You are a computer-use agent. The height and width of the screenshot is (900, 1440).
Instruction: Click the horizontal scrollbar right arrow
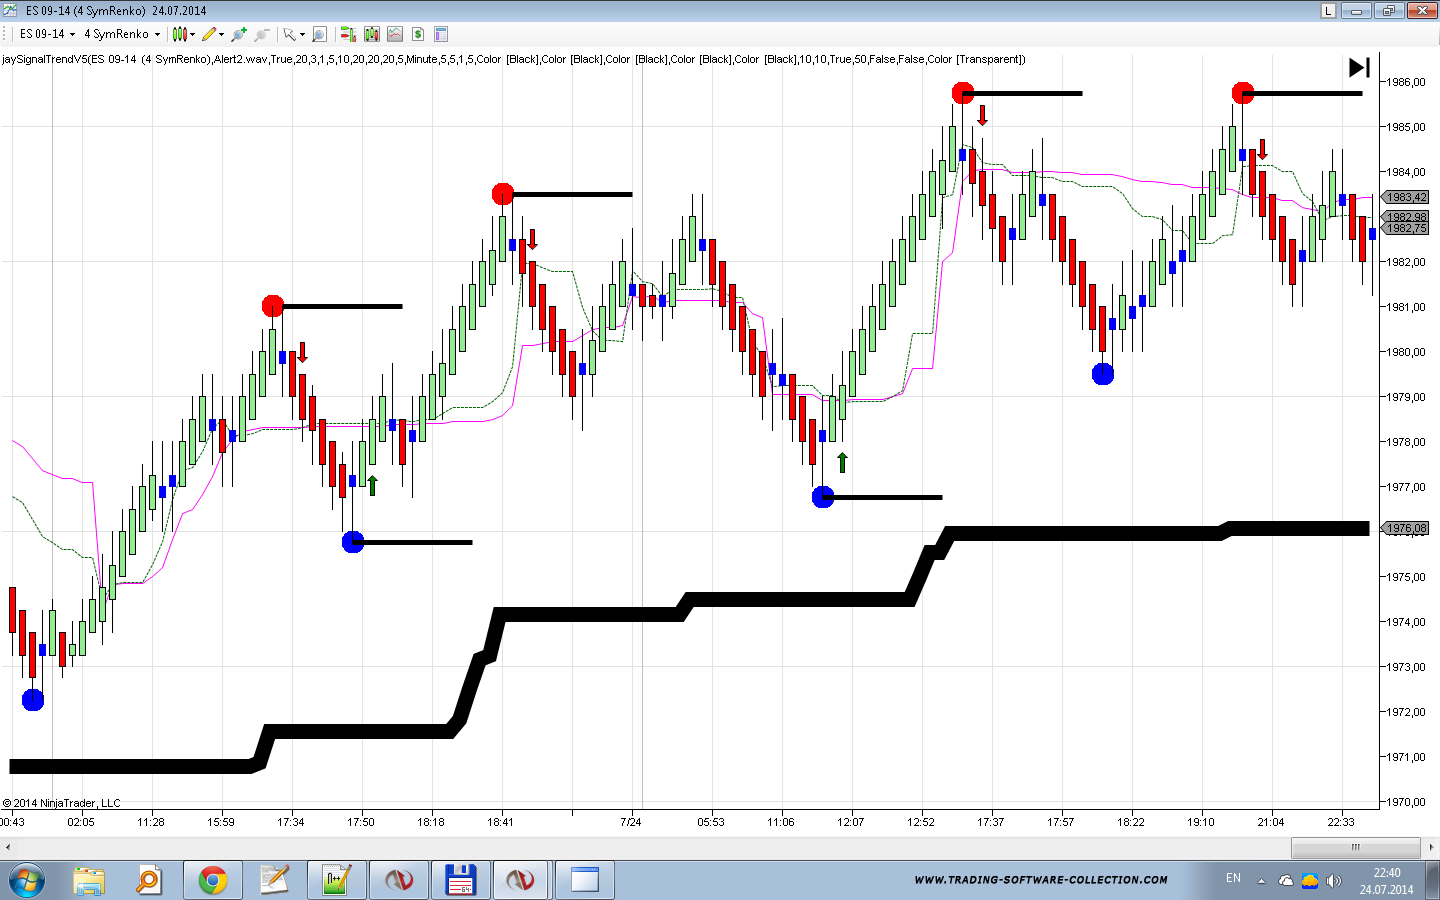pos(1431,847)
